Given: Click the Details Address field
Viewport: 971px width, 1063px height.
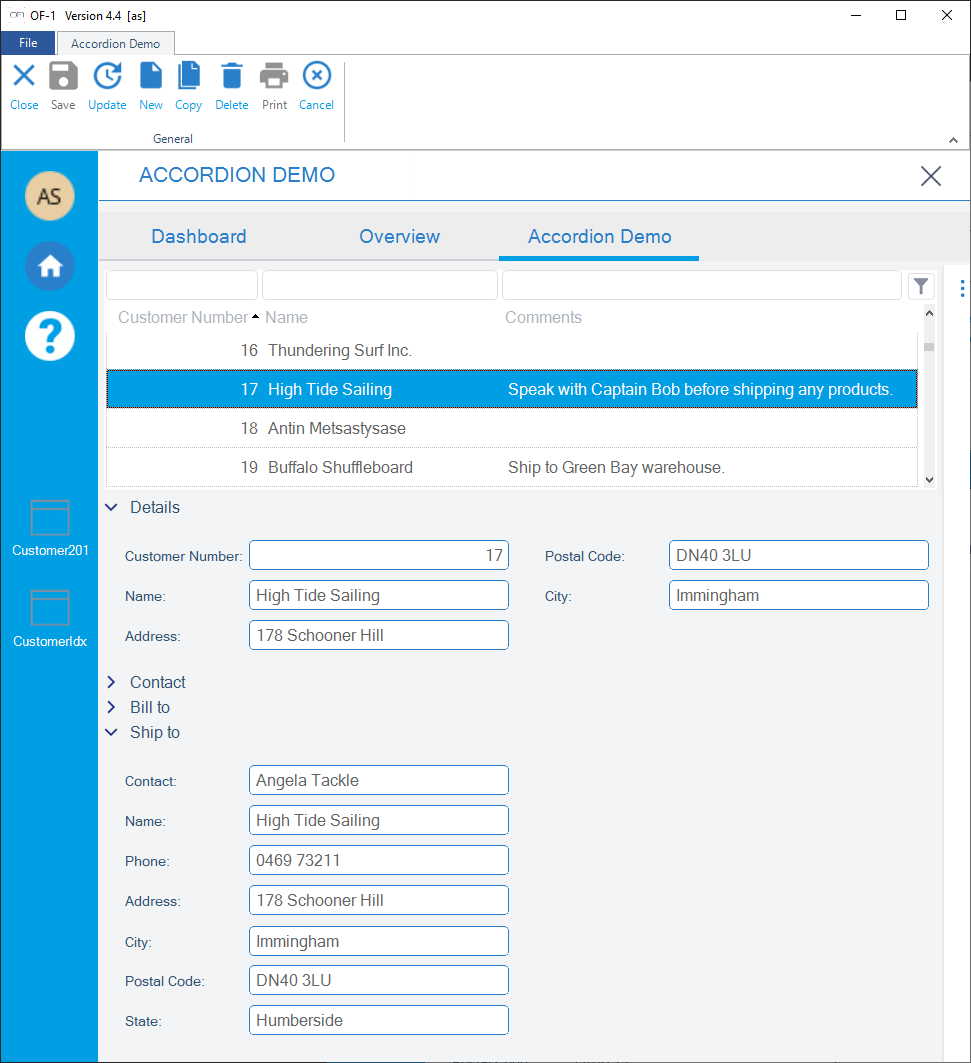Looking at the screenshot, I should coord(379,635).
